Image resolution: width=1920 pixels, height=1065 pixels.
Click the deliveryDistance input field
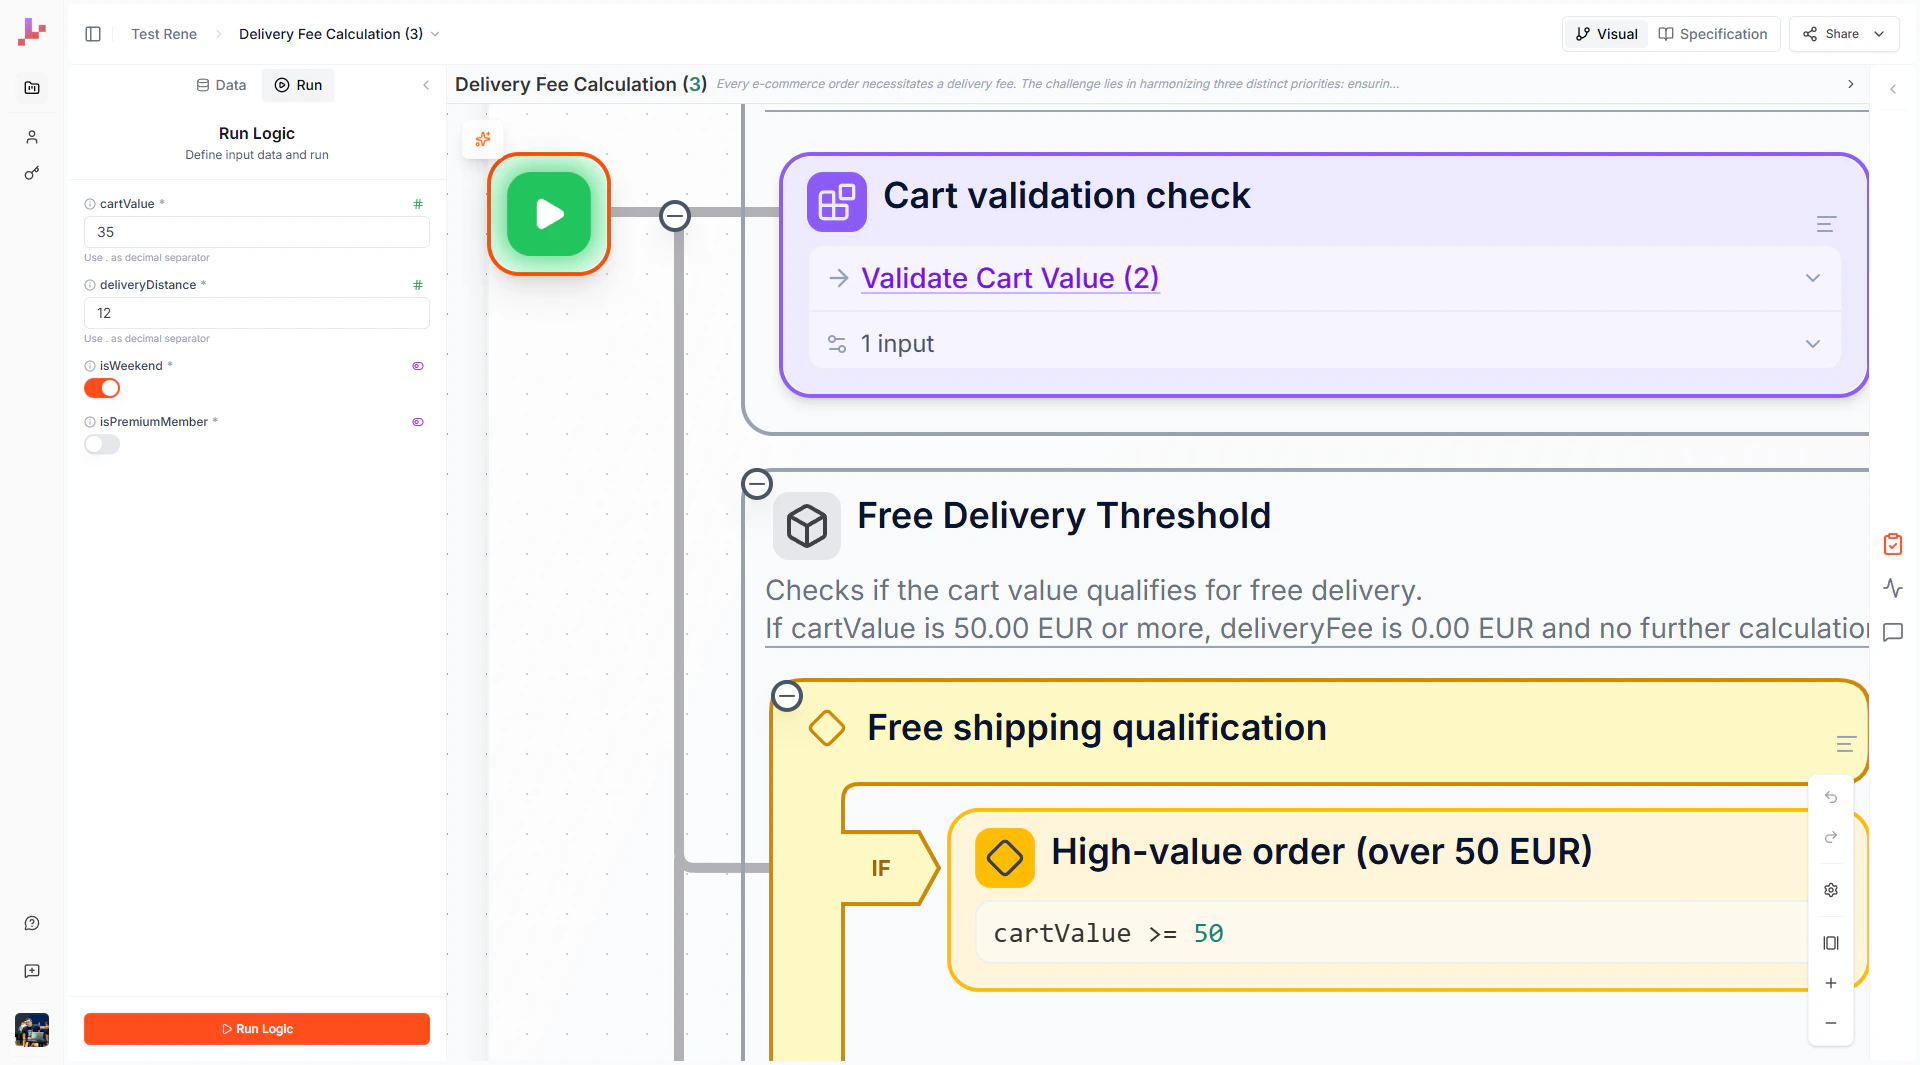coord(257,313)
